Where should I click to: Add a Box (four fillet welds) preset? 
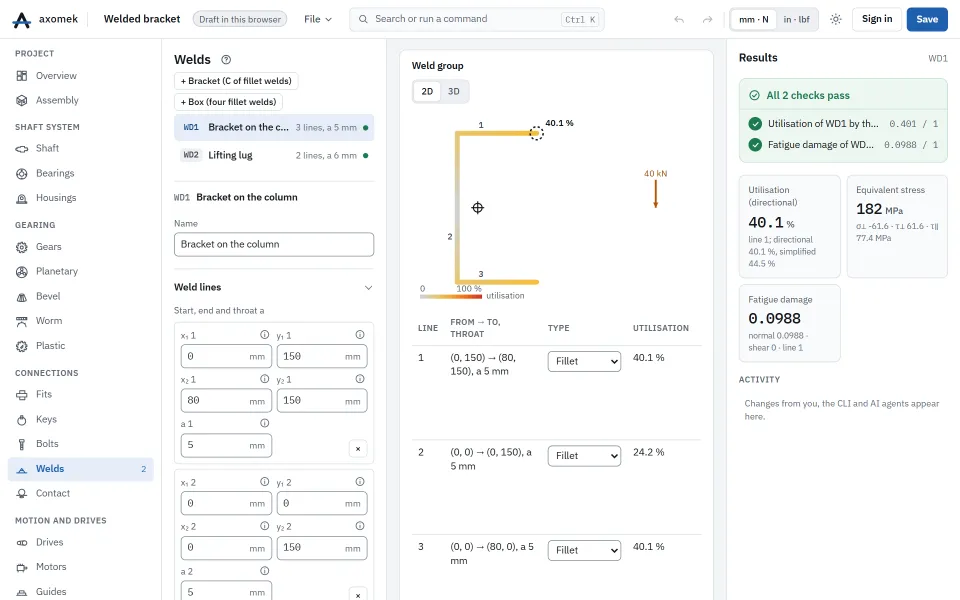coord(228,102)
